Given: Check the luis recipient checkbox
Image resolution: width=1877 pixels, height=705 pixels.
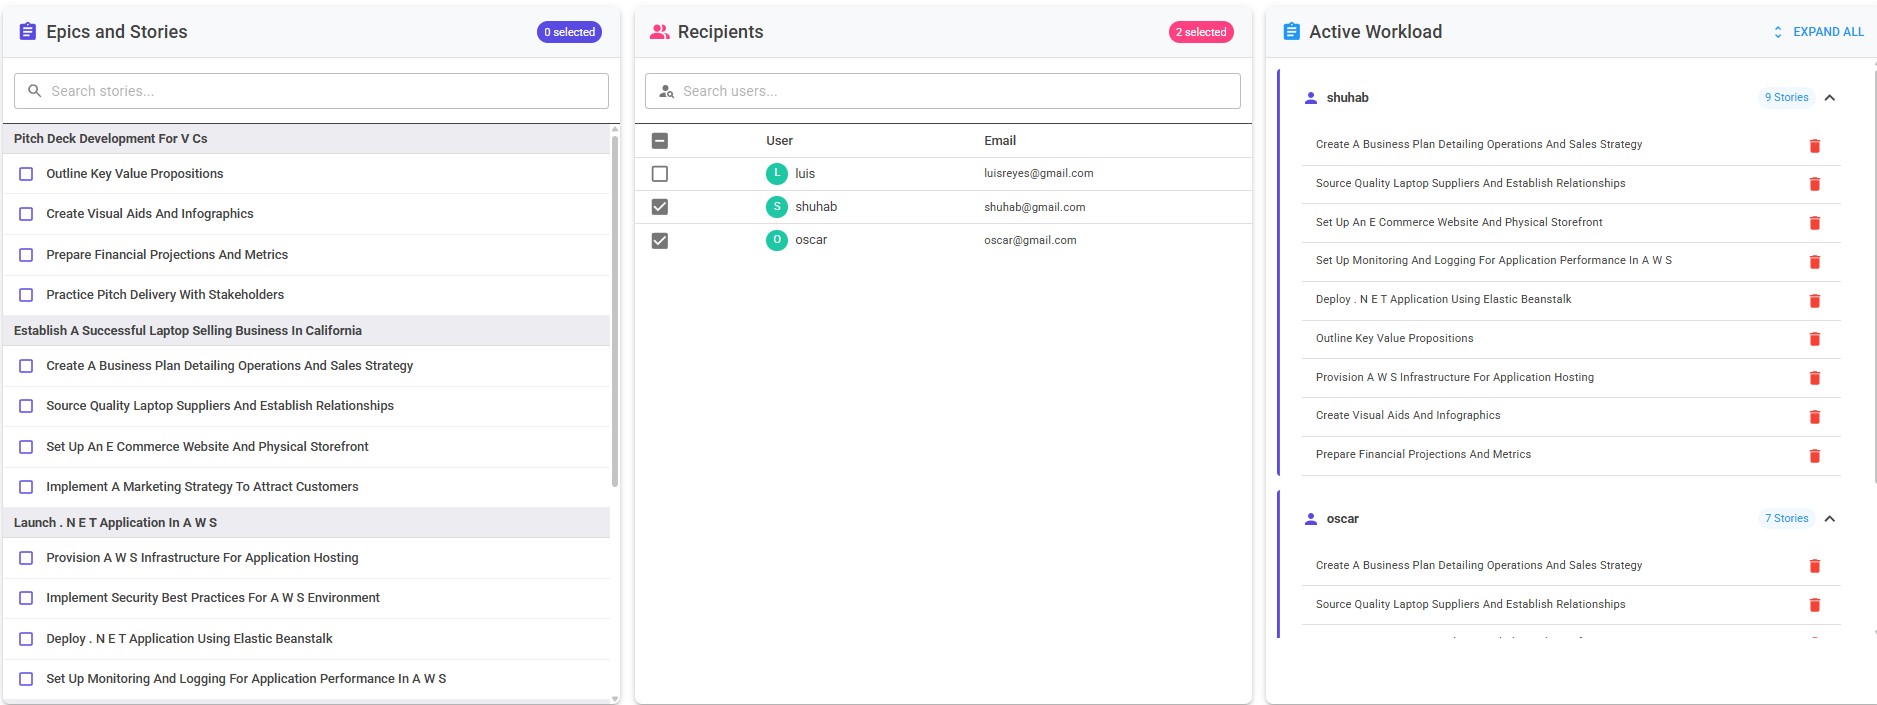Looking at the screenshot, I should [660, 174].
